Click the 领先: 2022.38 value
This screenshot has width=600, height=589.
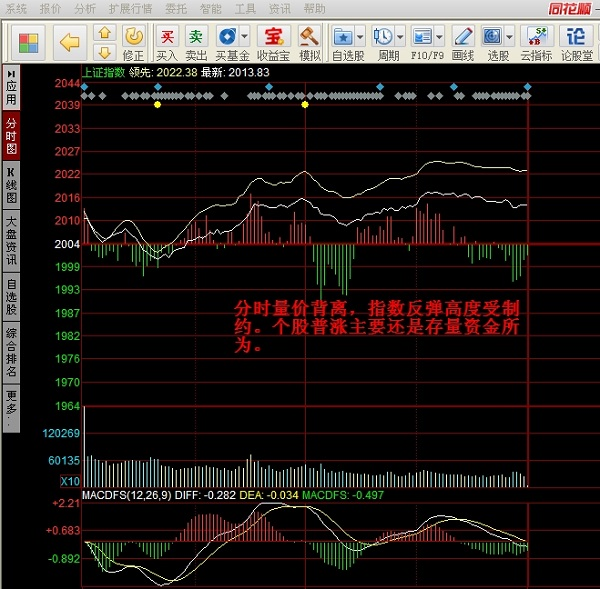[x=163, y=72]
